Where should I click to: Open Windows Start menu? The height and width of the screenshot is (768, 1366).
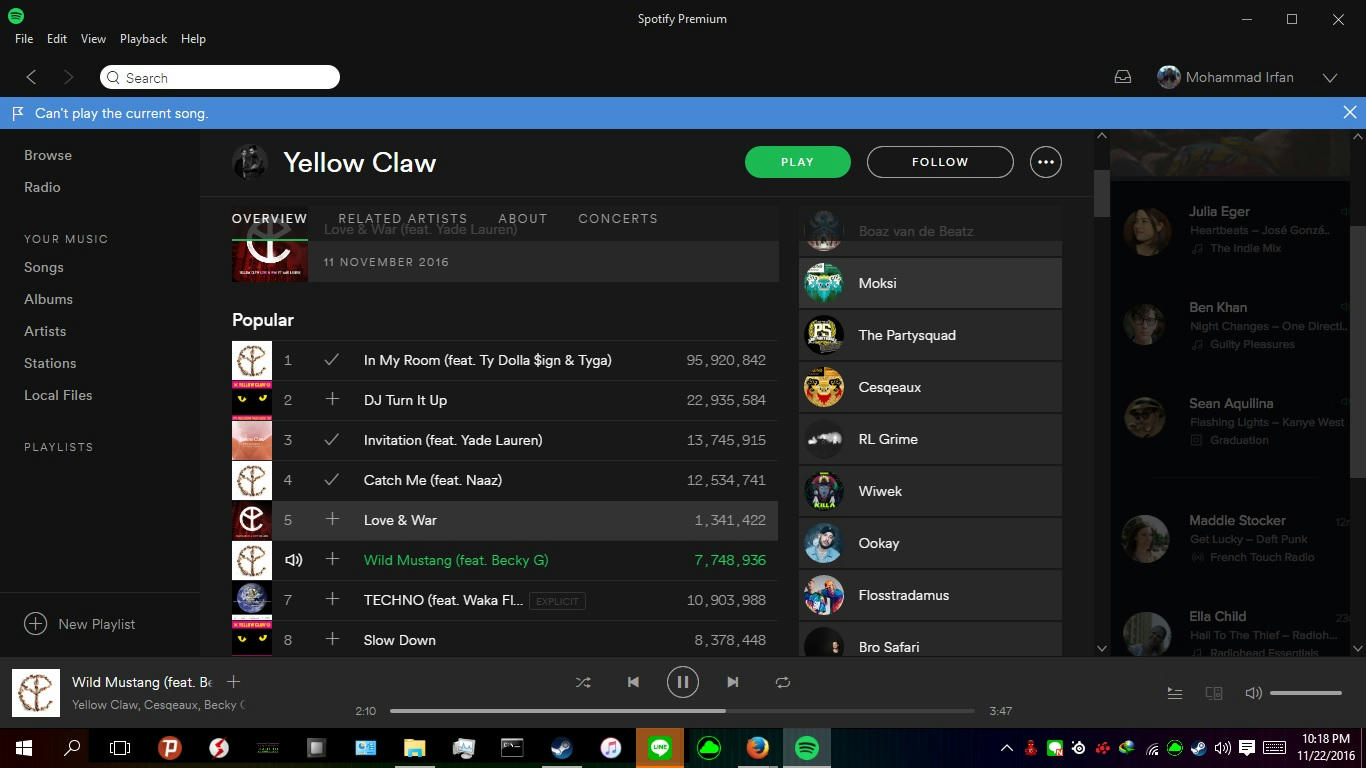click(24, 748)
